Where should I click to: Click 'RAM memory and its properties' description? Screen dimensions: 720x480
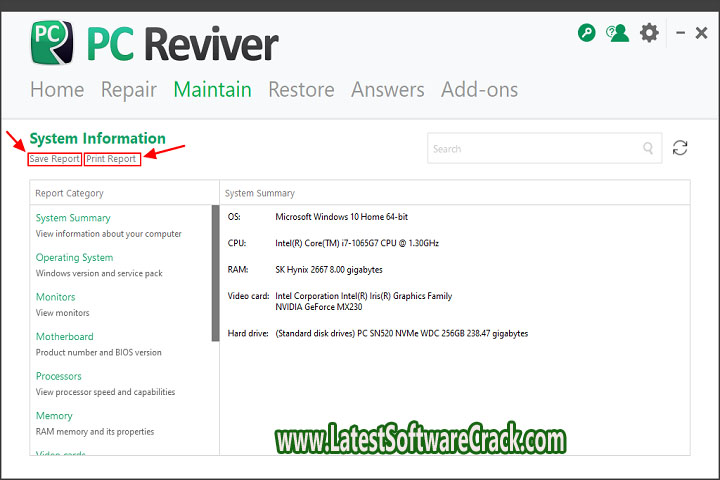click(95, 431)
